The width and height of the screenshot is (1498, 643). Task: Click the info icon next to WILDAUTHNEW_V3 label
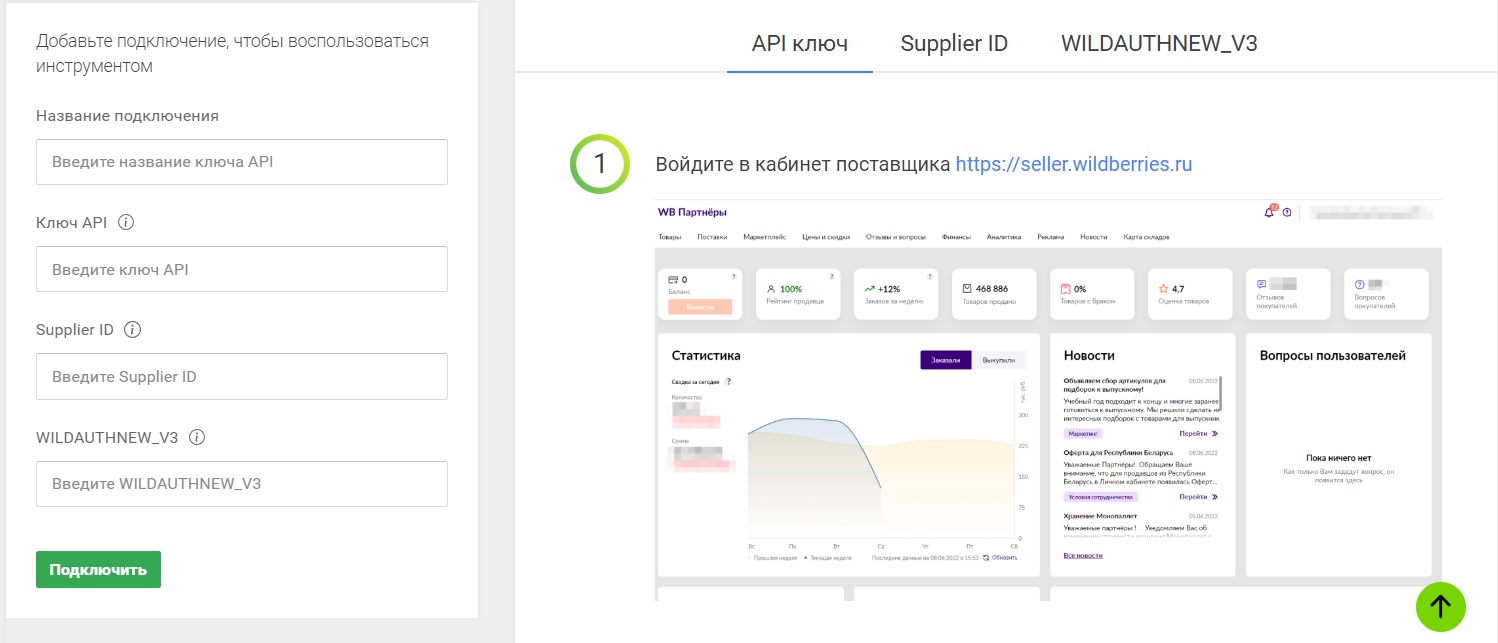point(197,437)
